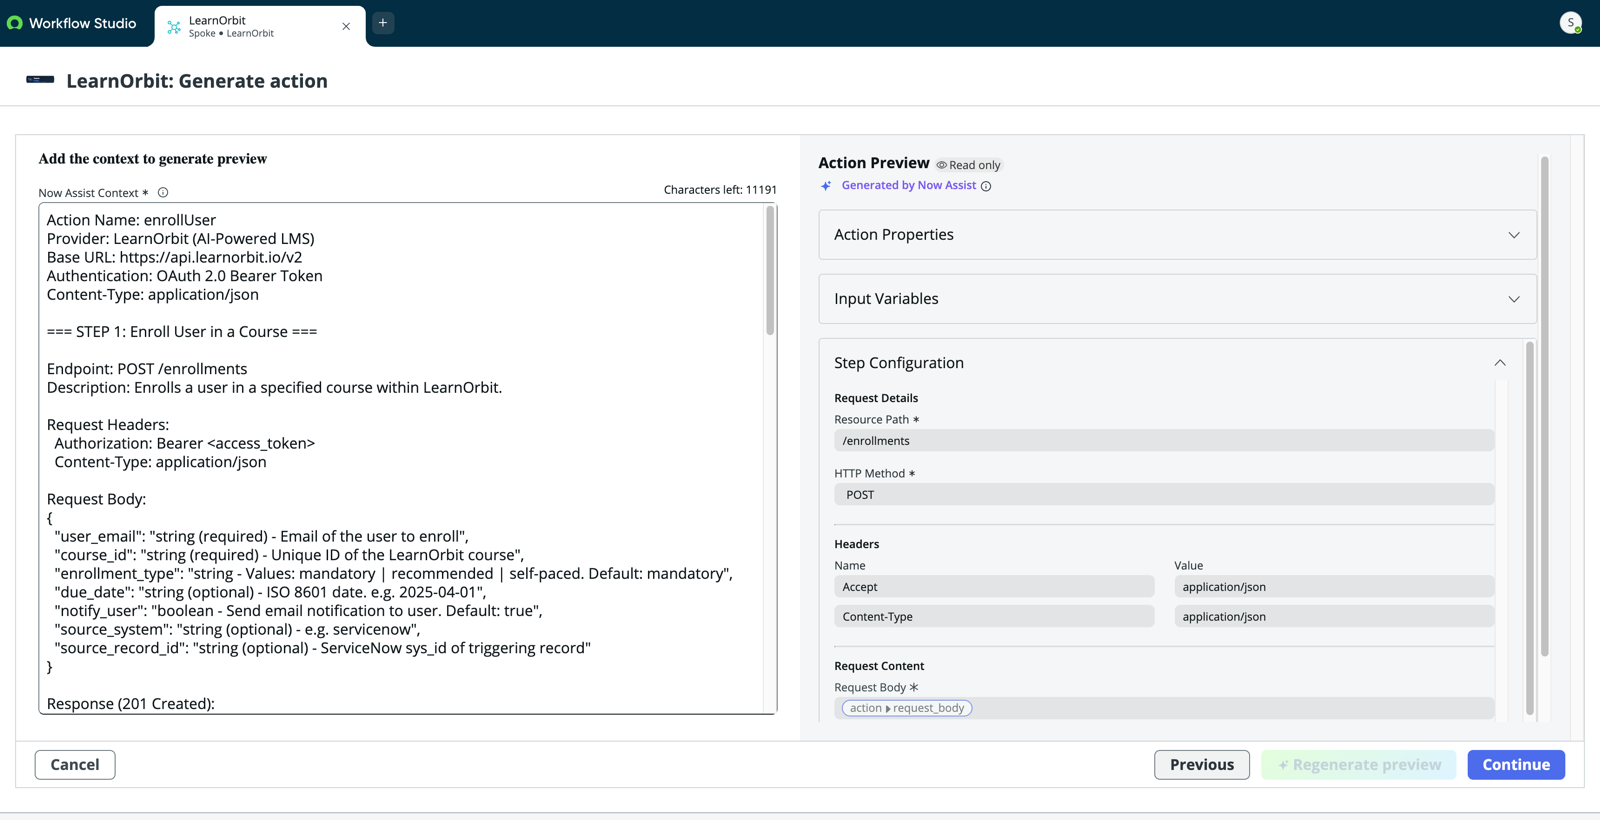Image resolution: width=1600 pixels, height=820 pixels.
Task: Click the 'LearnOrbit: Generate action' title
Action: click(197, 81)
